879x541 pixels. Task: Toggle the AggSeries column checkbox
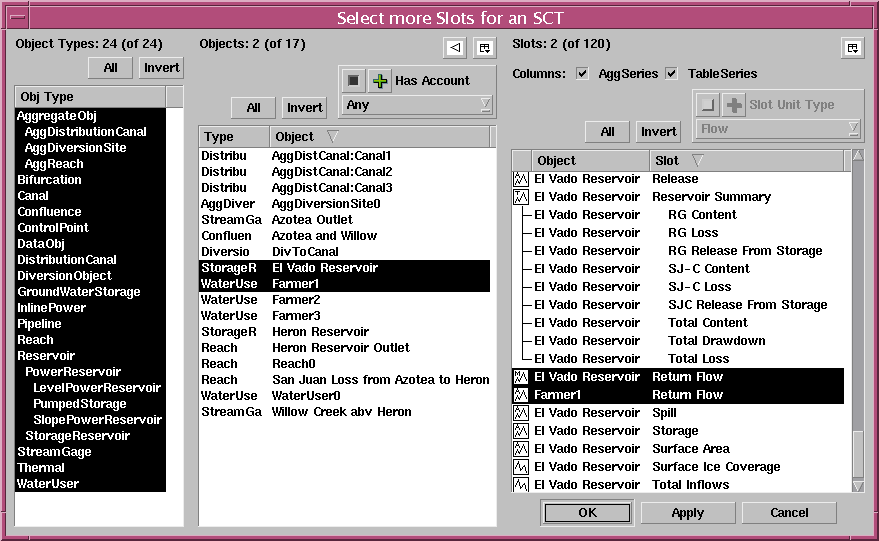click(x=582, y=73)
